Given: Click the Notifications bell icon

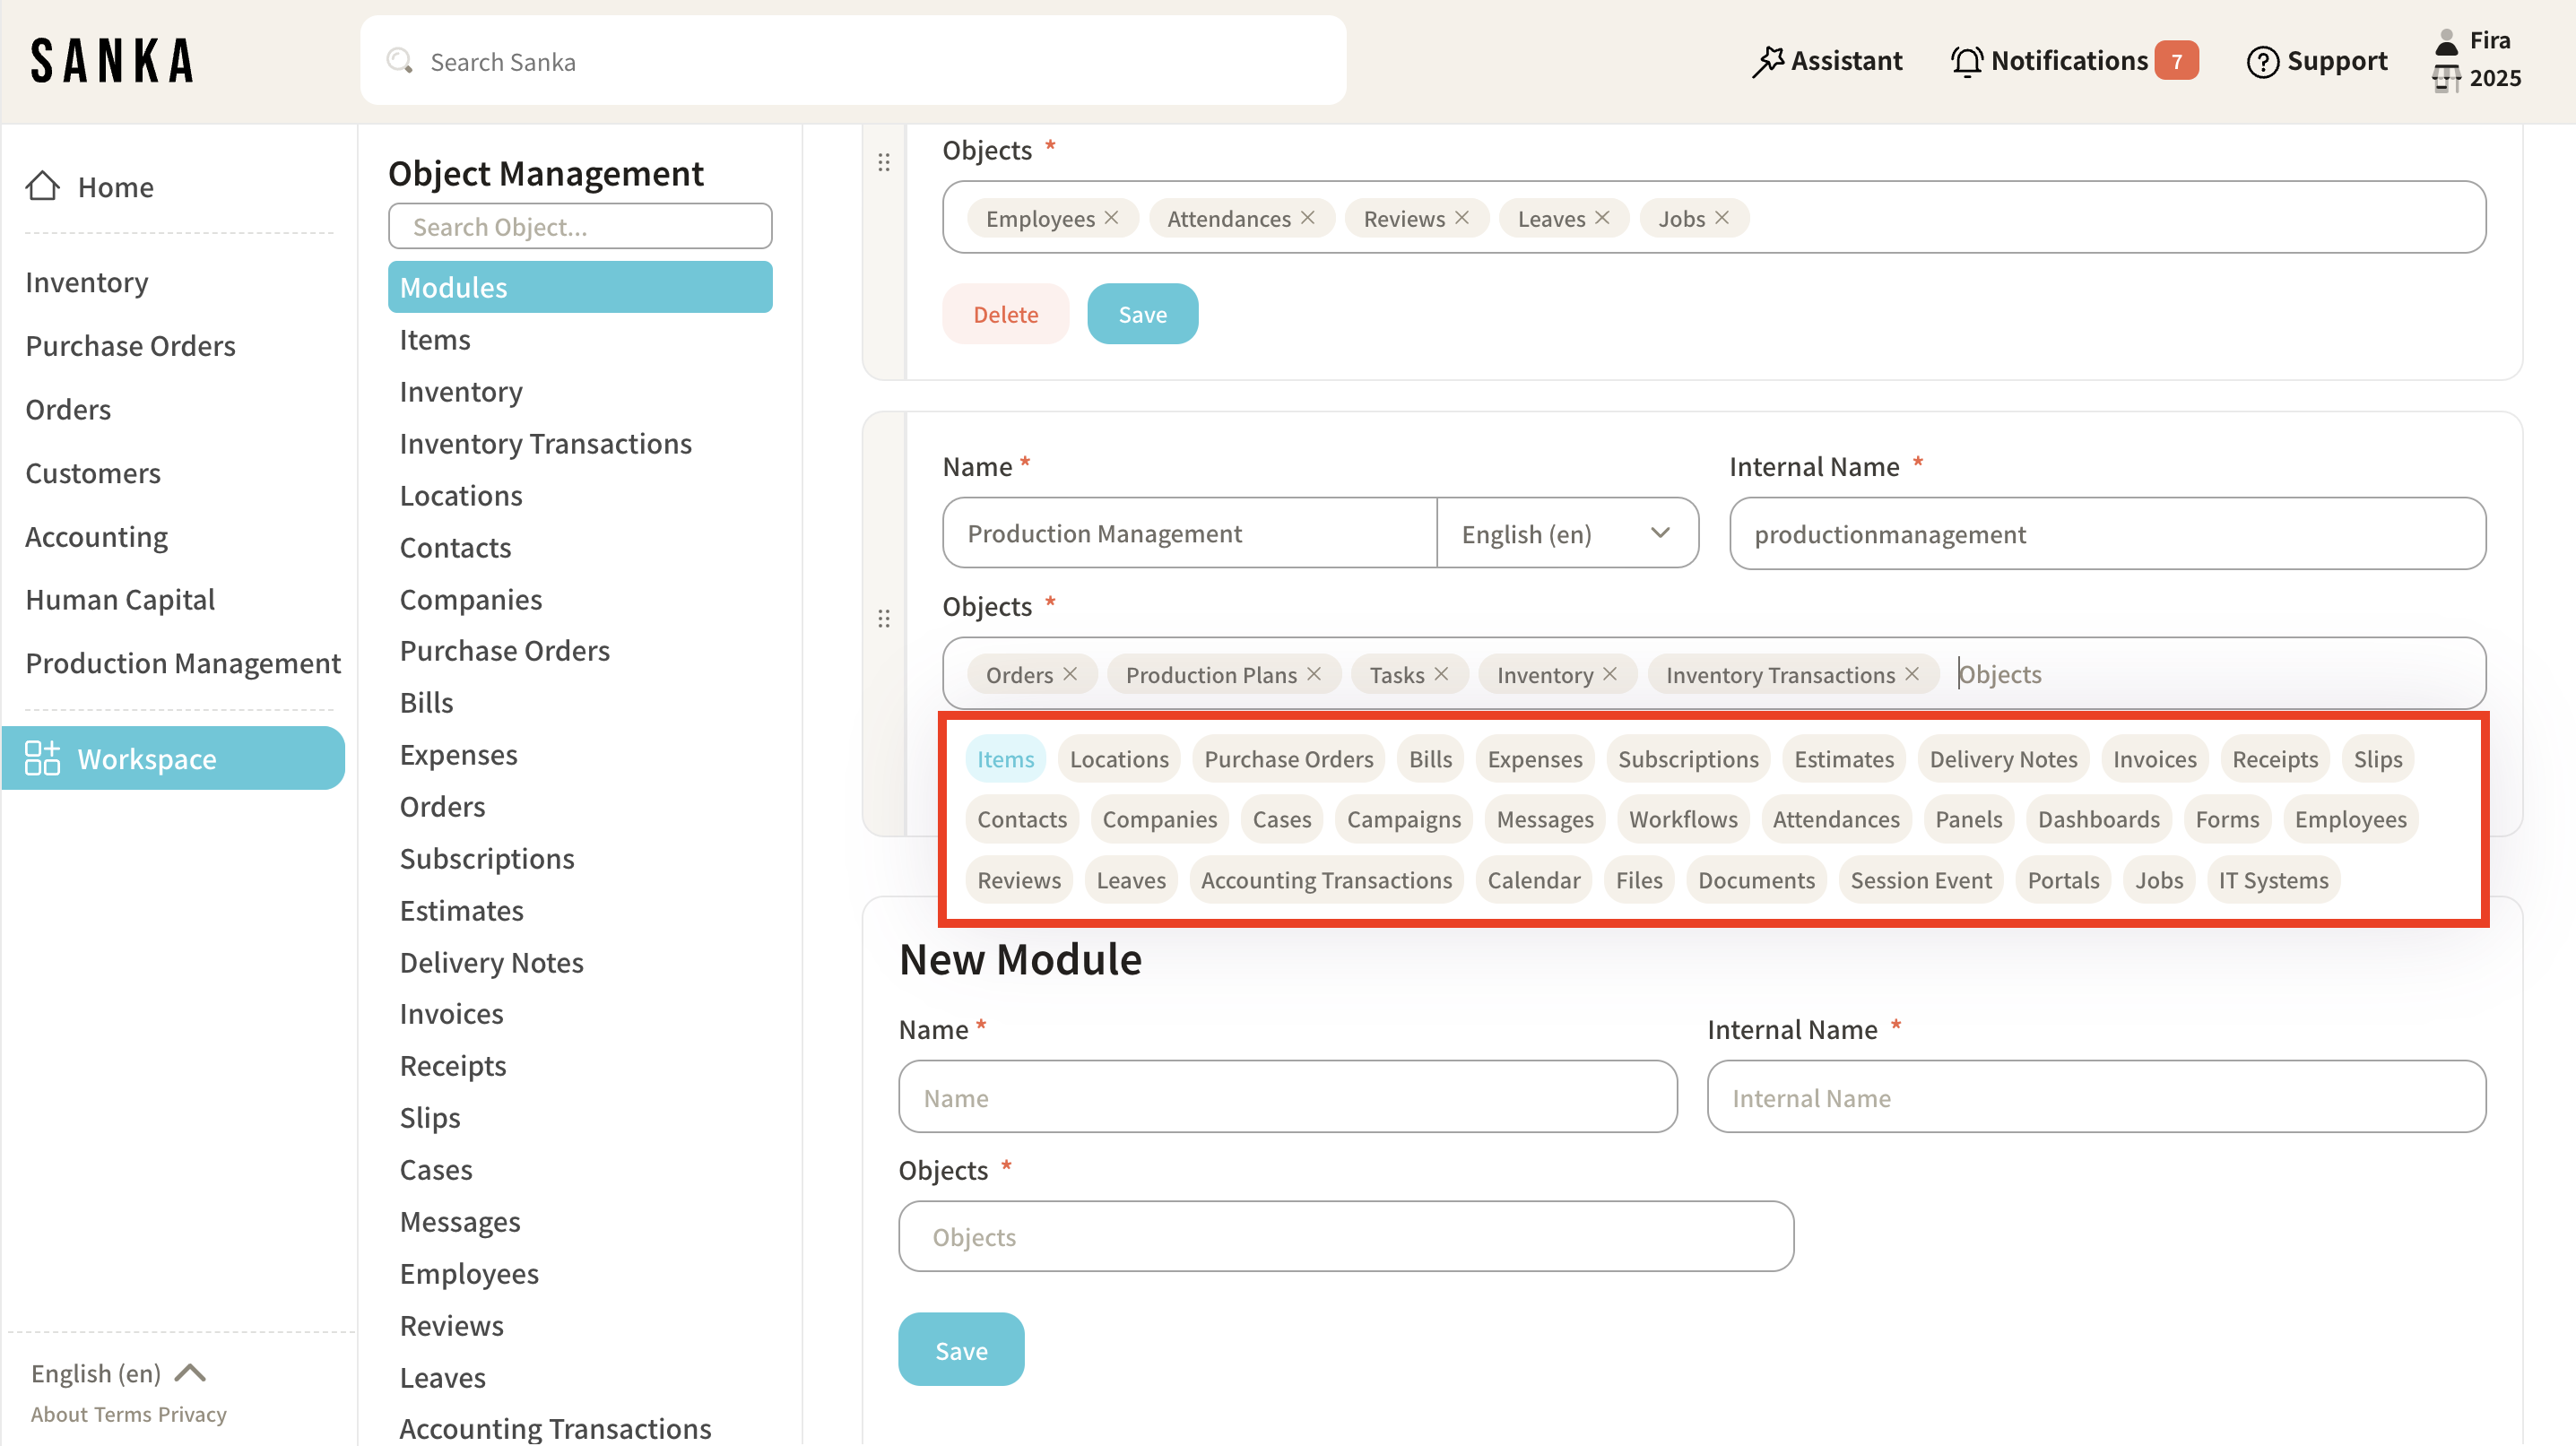Looking at the screenshot, I should [1966, 61].
